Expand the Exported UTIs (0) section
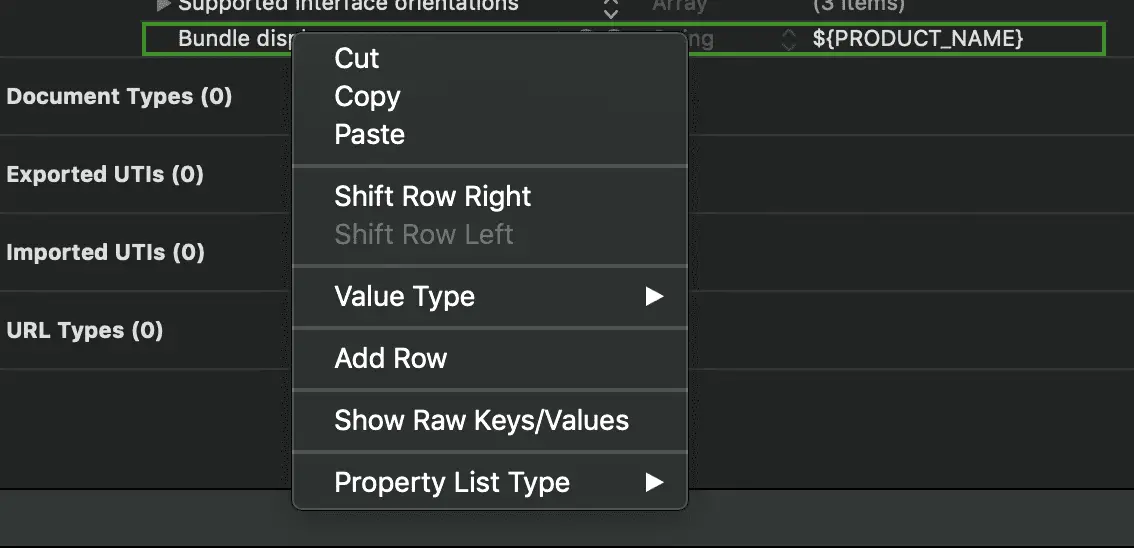 pyautogui.click(x=105, y=175)
